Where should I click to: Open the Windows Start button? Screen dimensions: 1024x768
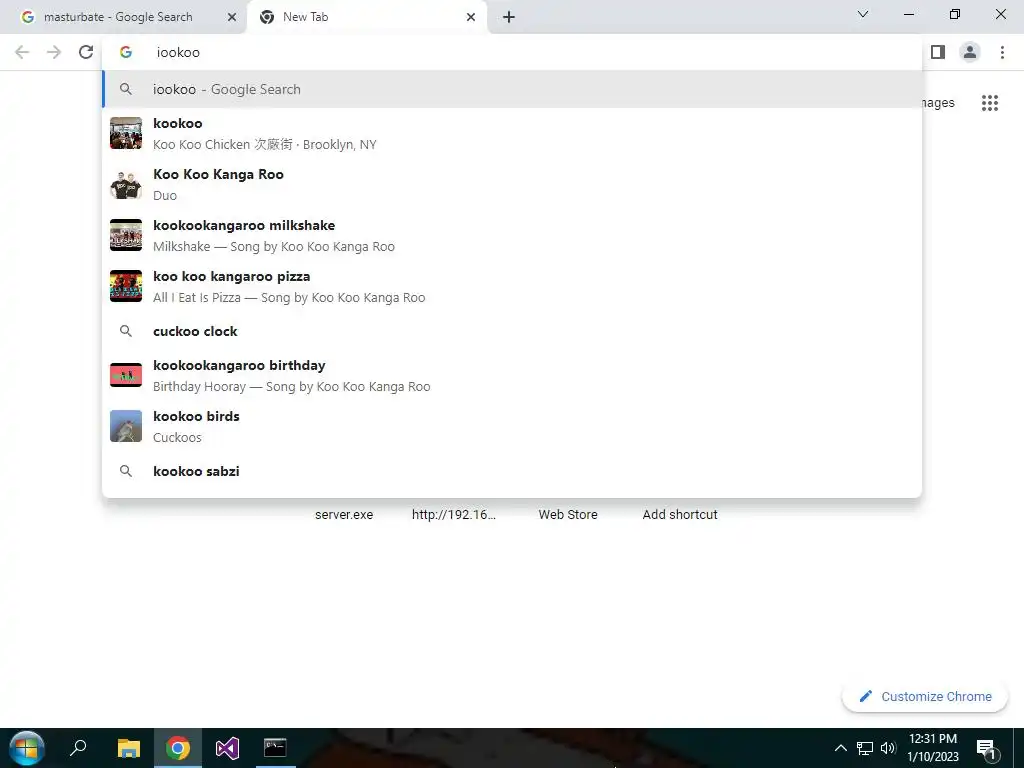27,748
